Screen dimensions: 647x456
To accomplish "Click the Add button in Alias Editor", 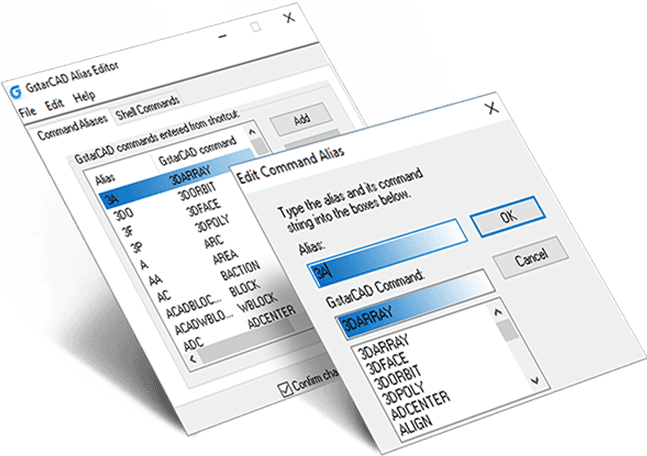I will (302, 120).
